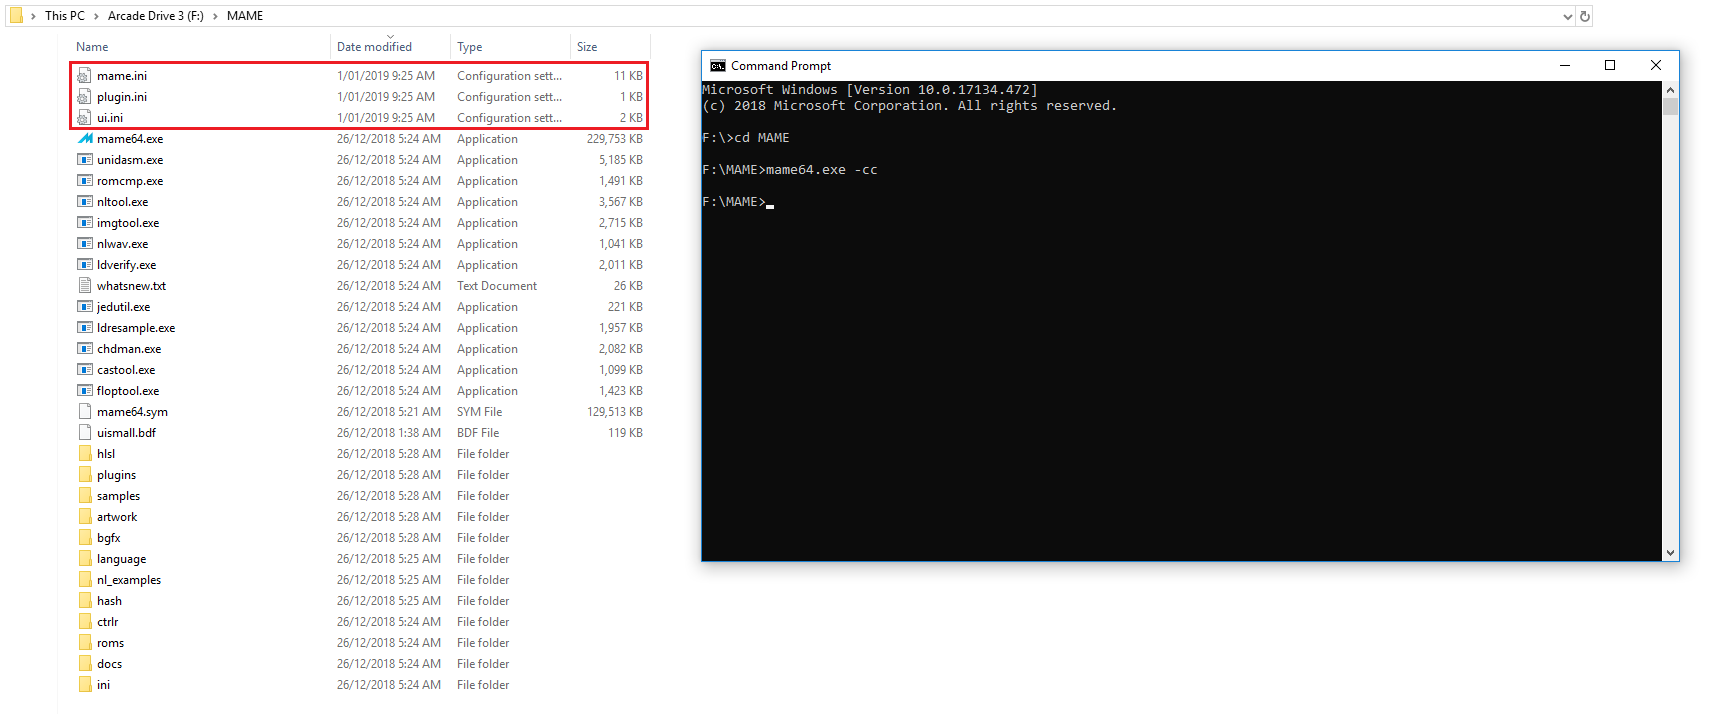
Task: Select the nl_examples folder name
Action: click(x=129, y=580)
